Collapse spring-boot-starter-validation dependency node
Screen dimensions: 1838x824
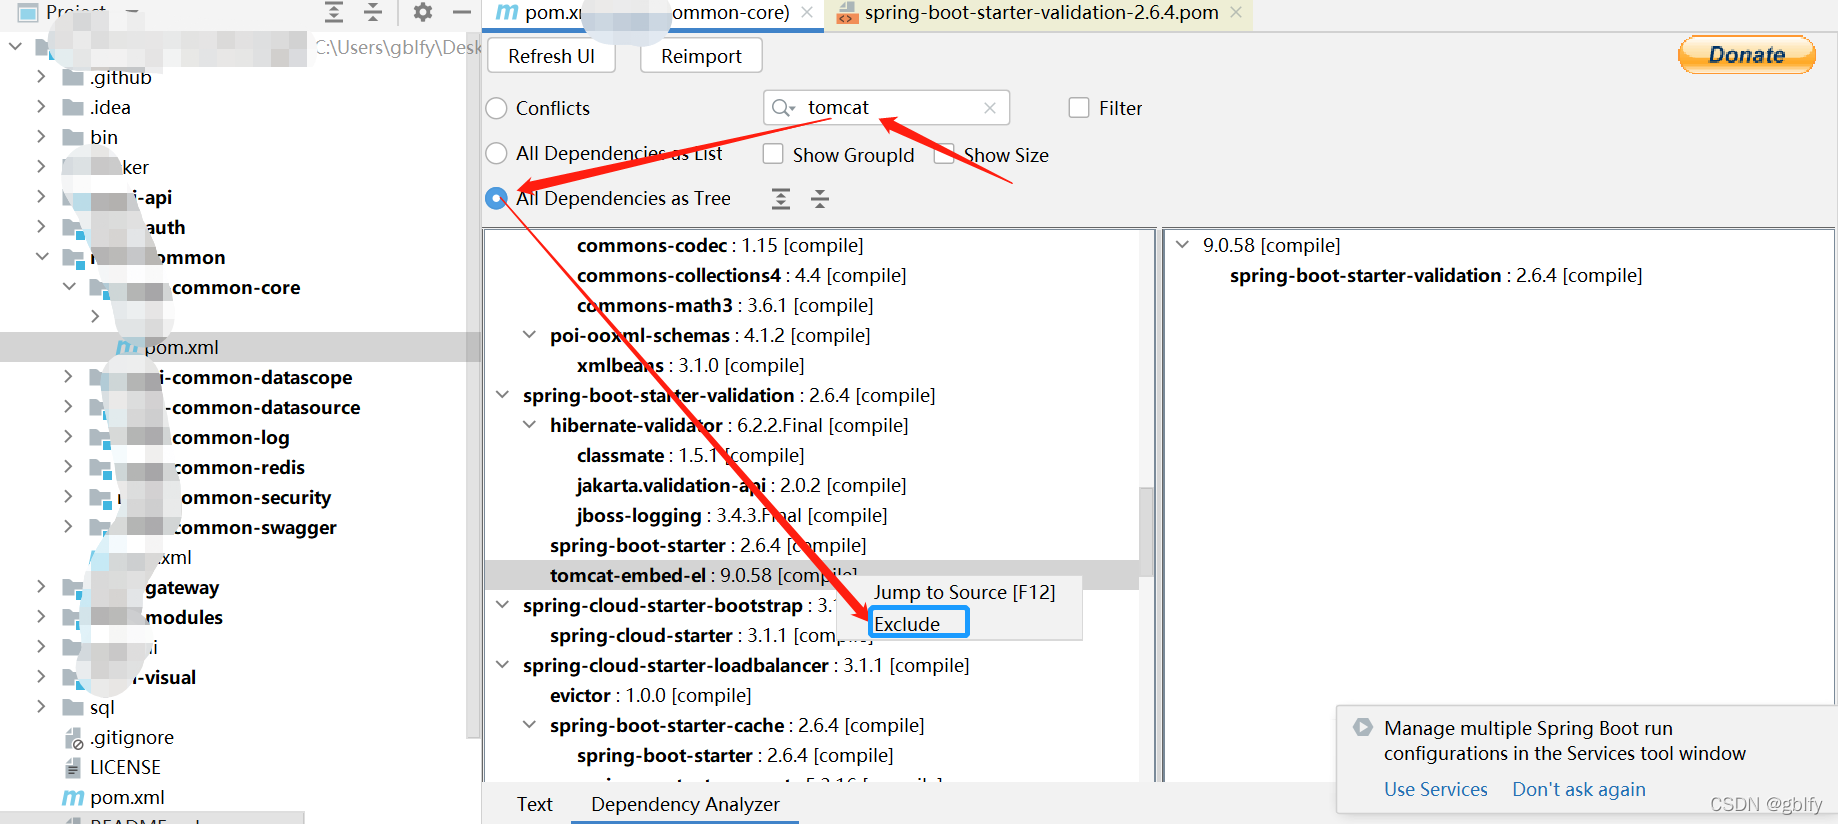click(x=502, y=395)
